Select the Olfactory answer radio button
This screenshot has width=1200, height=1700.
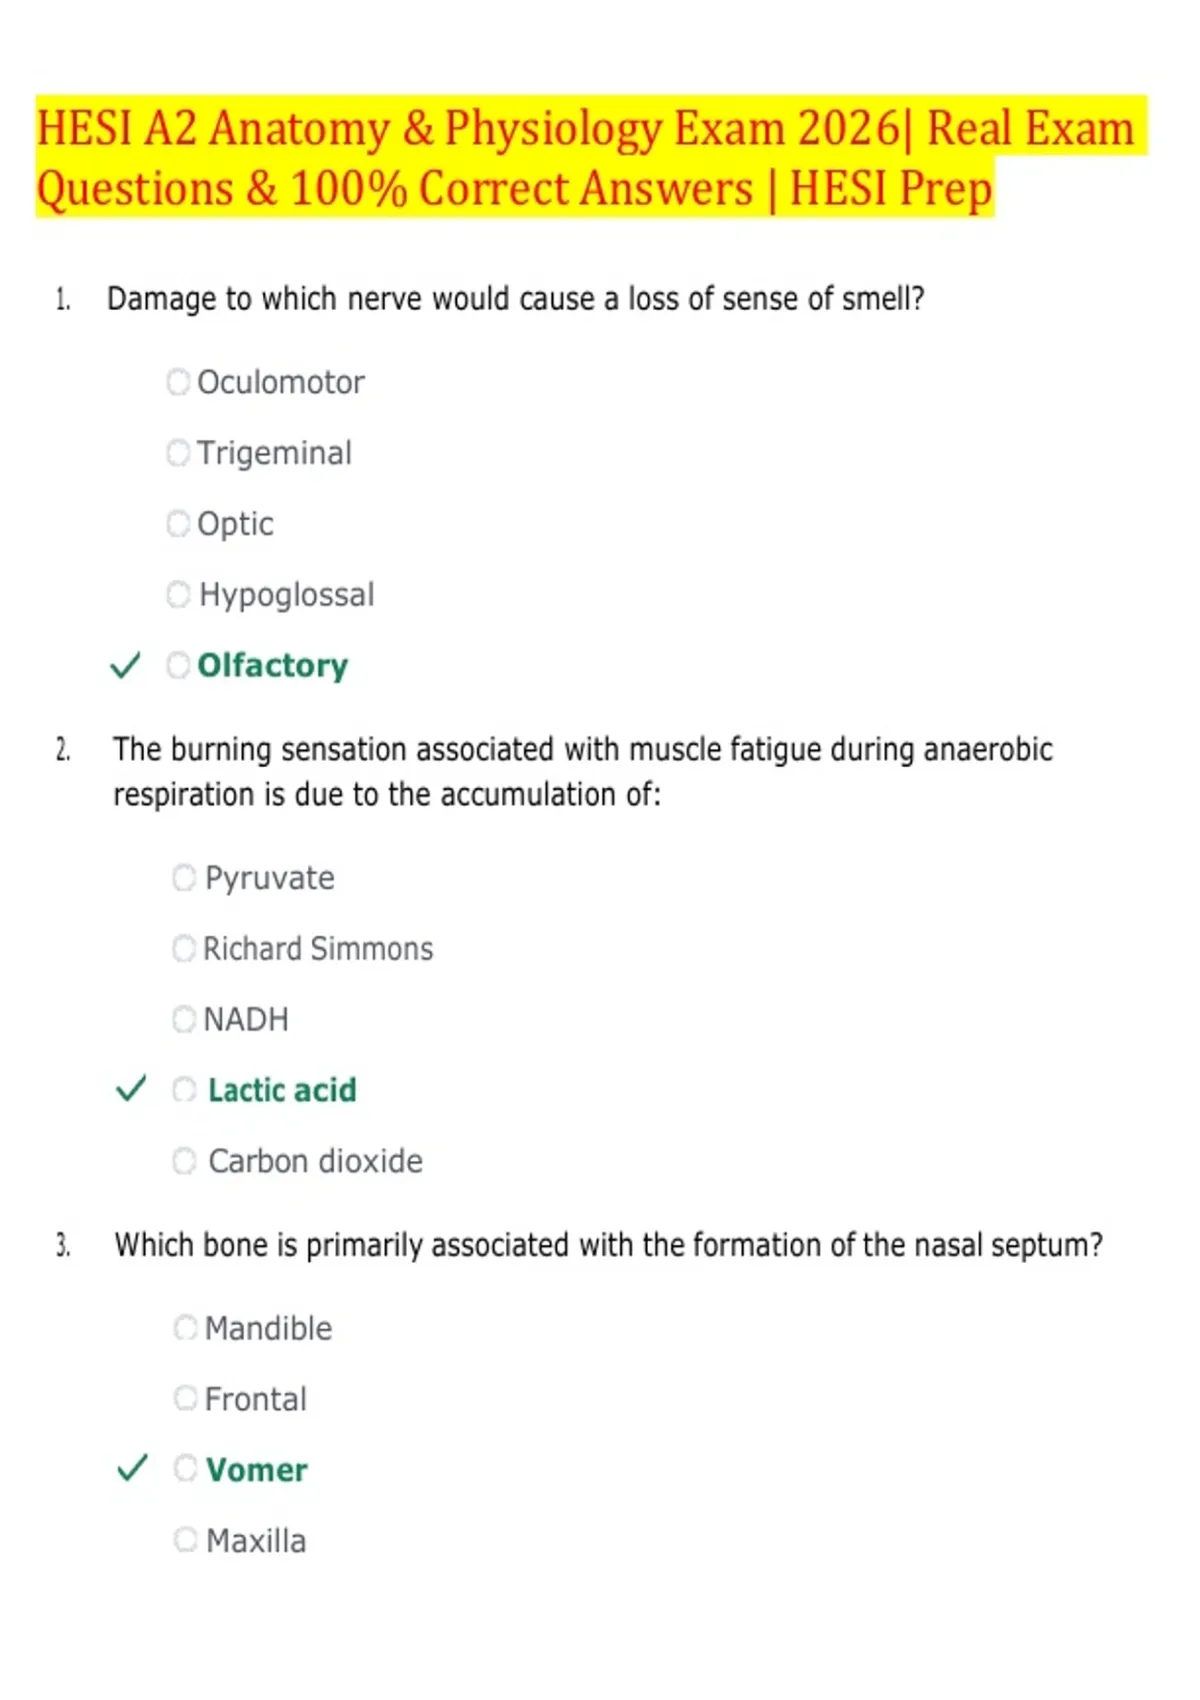(x=178, y=665)
